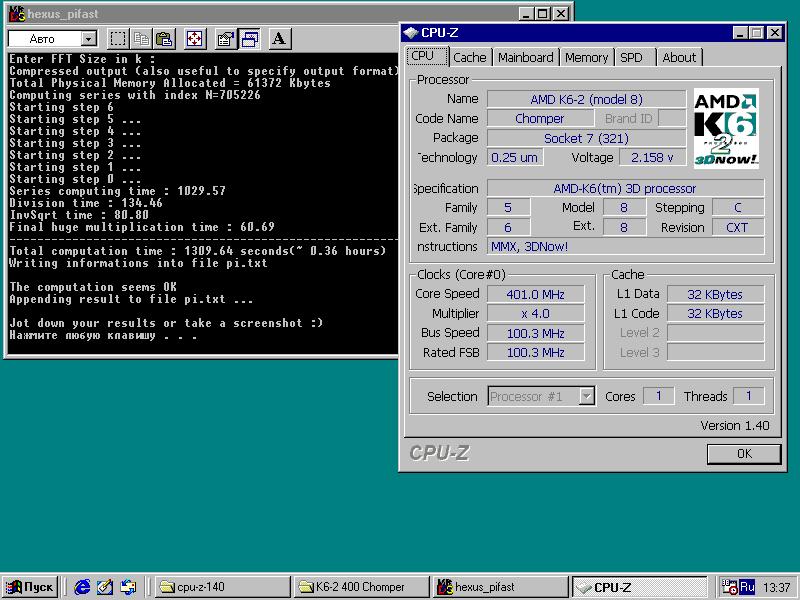Click the Specification 'AMD-K6(tm) 3D processor' field
The image size is (800, 600).
626,188
